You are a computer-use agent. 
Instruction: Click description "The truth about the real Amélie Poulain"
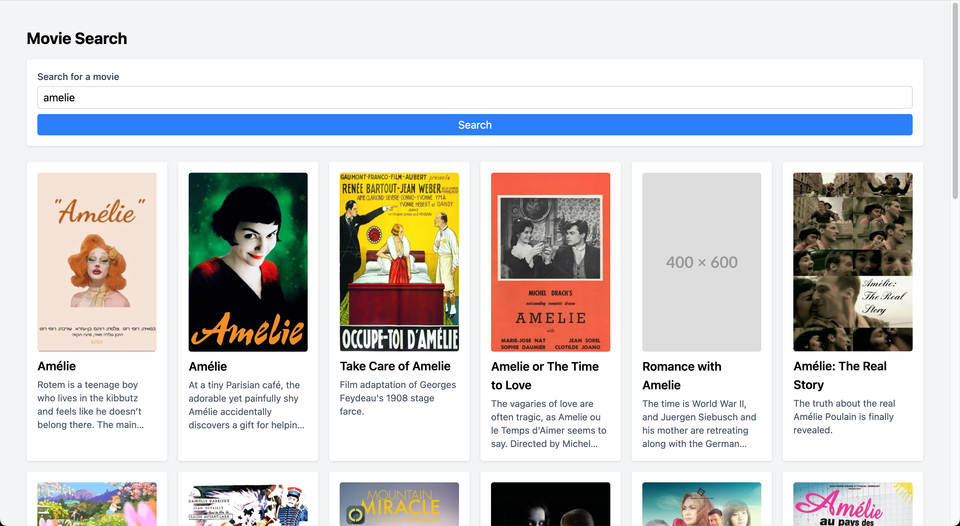pyautogui.click(x=844, y=417)
